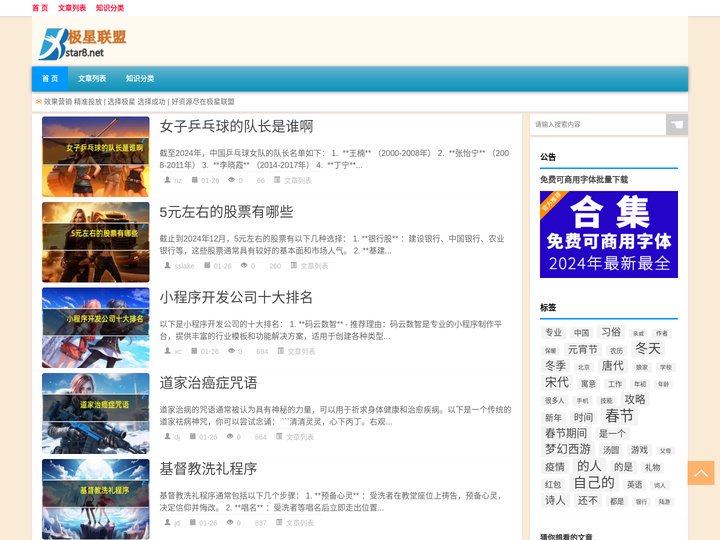Viewport: 720px width, 540px height.
Task: Select the 自己的 tag
Action: coord(594,483)
